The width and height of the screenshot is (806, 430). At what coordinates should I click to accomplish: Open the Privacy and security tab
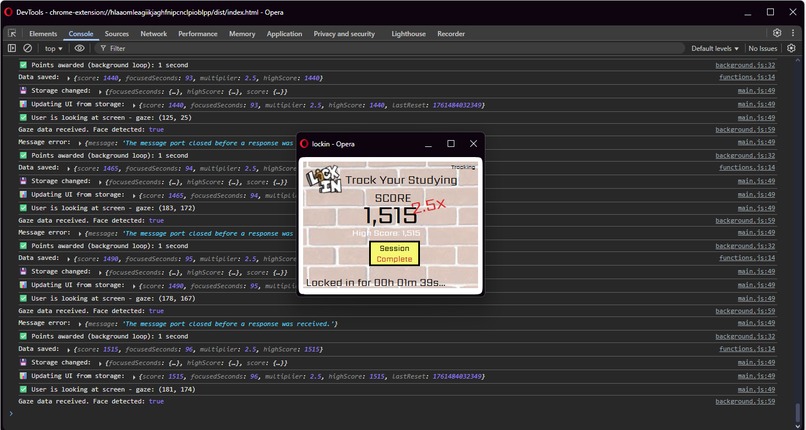(344, 33)
